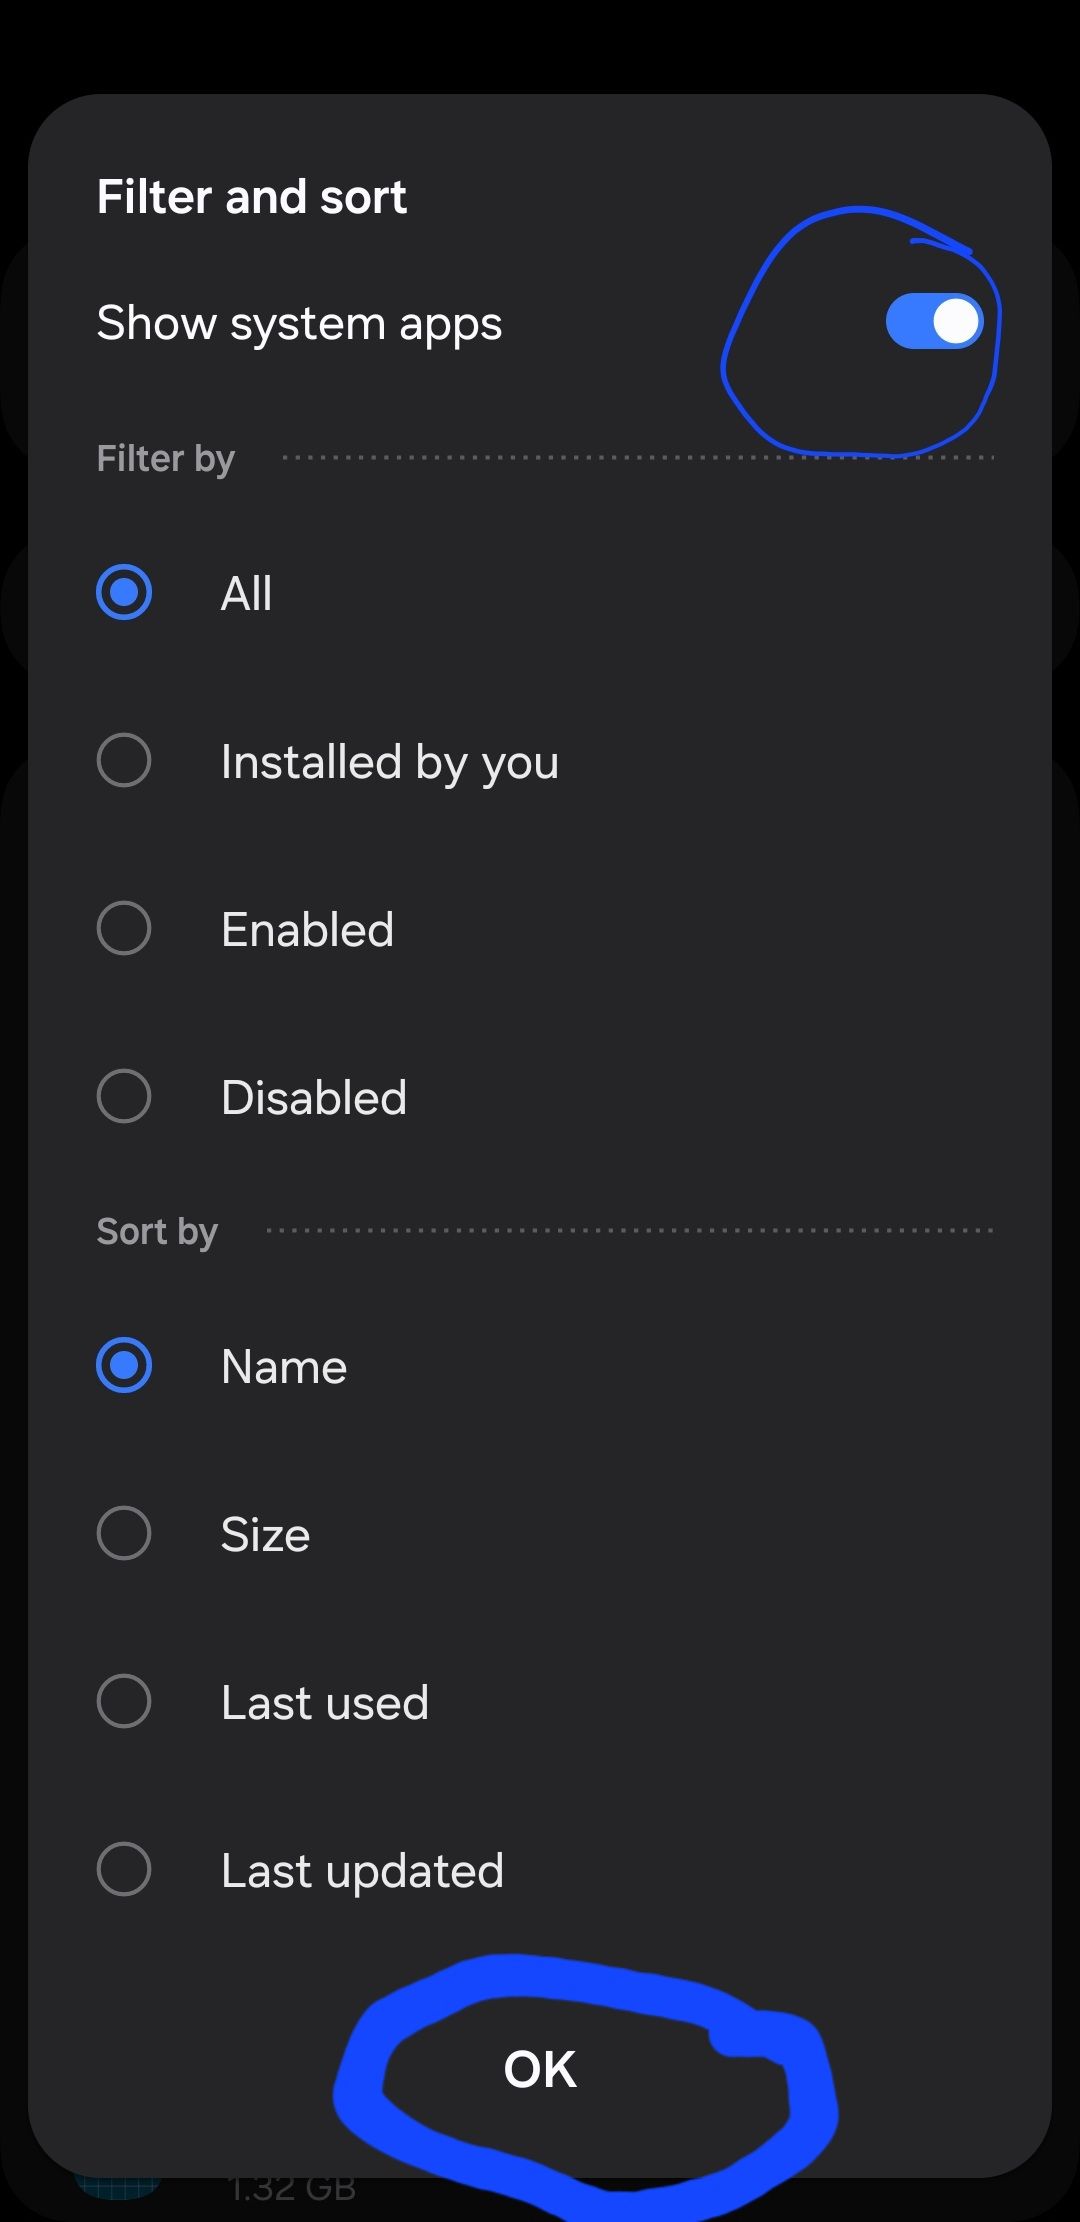
Task: Tap the Enabled filter label
Action: pyautogui.click(x=307, y=930)
